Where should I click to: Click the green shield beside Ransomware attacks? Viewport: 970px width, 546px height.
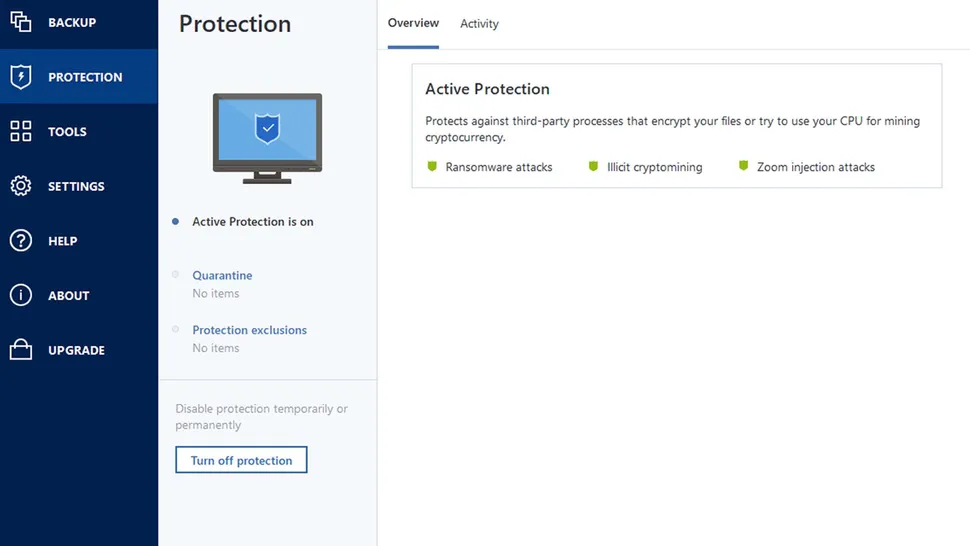(432, 167)
